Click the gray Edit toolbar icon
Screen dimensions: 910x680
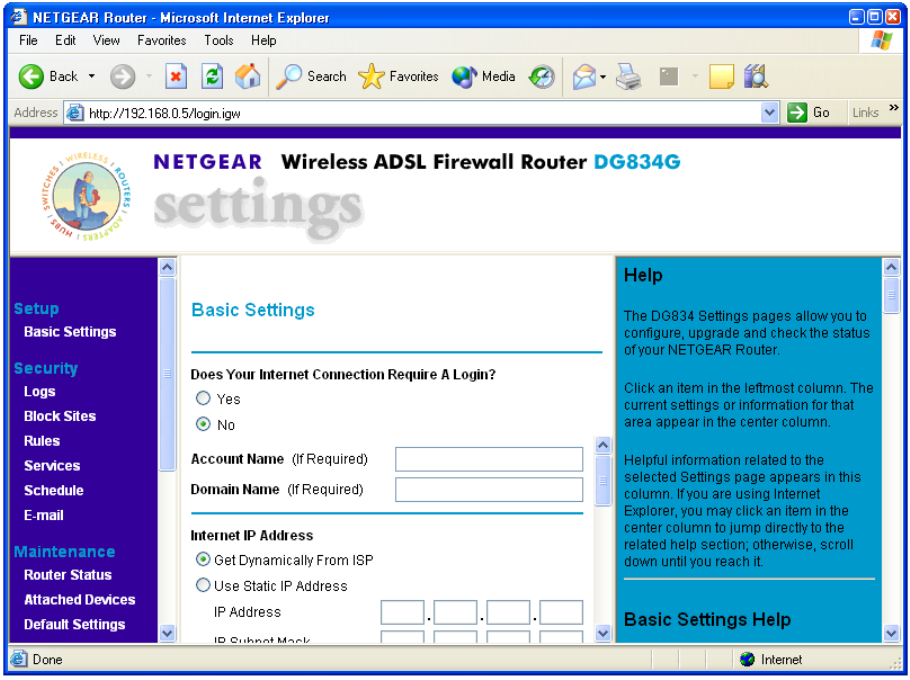(669, 76)
